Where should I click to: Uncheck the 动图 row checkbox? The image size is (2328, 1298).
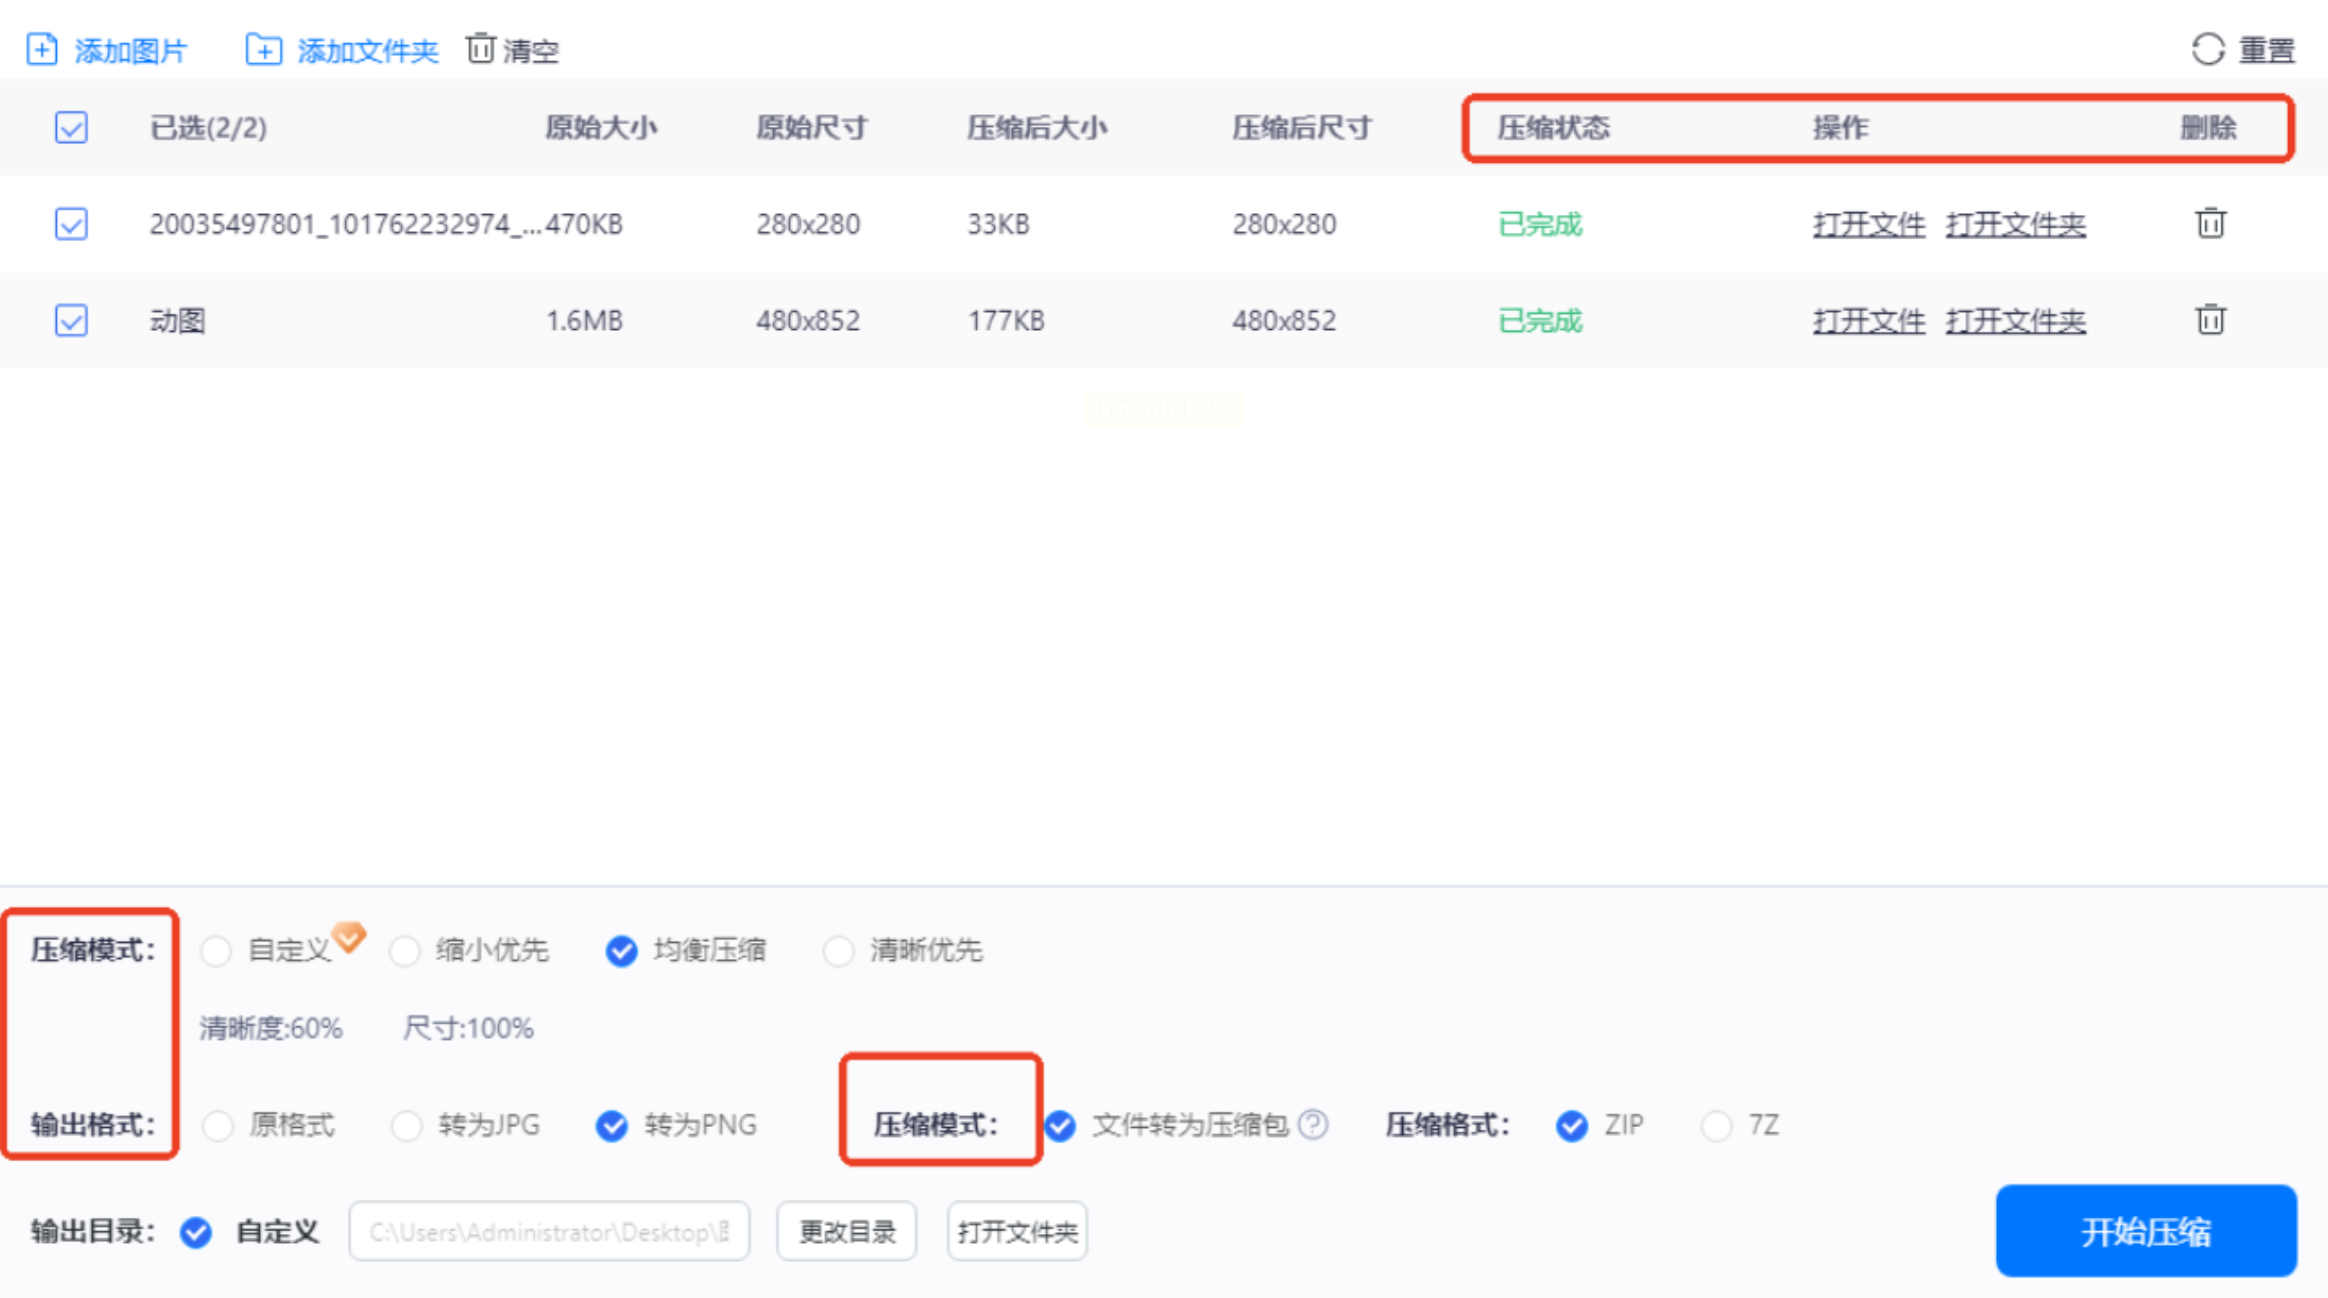pyautogui.click(x=71, y=320)
